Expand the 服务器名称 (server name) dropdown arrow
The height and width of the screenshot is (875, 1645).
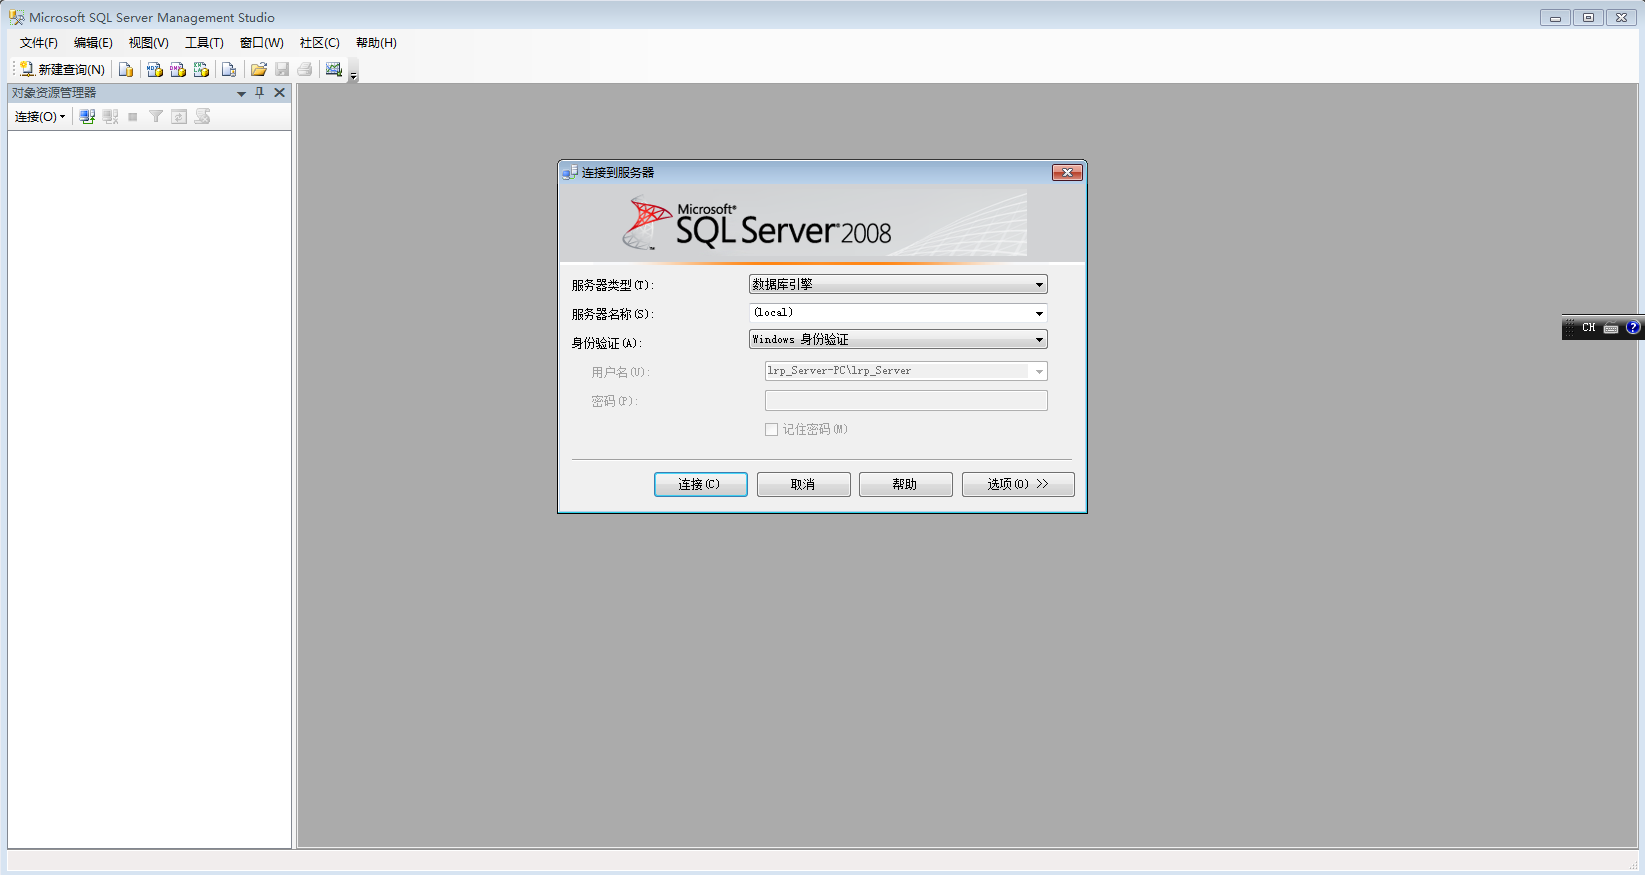tap(1039, 314)
